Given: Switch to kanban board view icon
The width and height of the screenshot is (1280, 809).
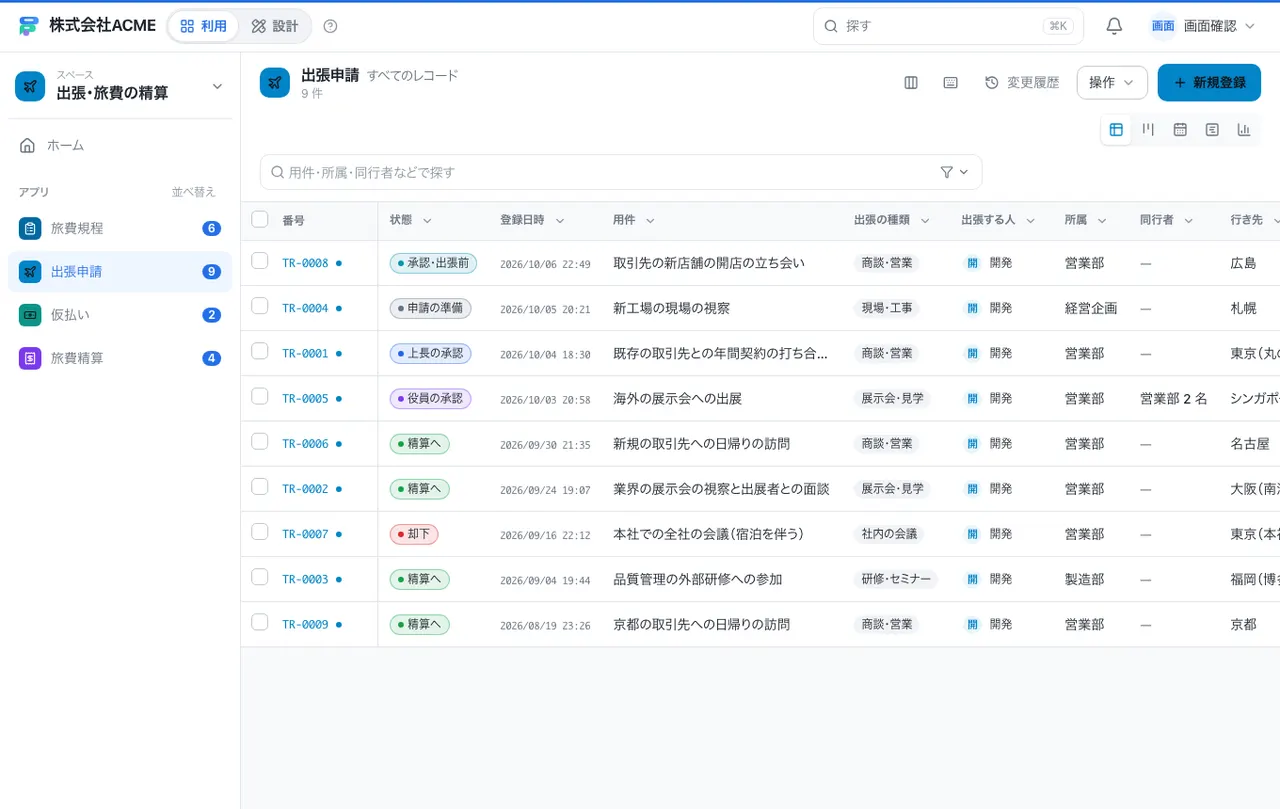Looking at the screenshot, I should pos(1148,129).
